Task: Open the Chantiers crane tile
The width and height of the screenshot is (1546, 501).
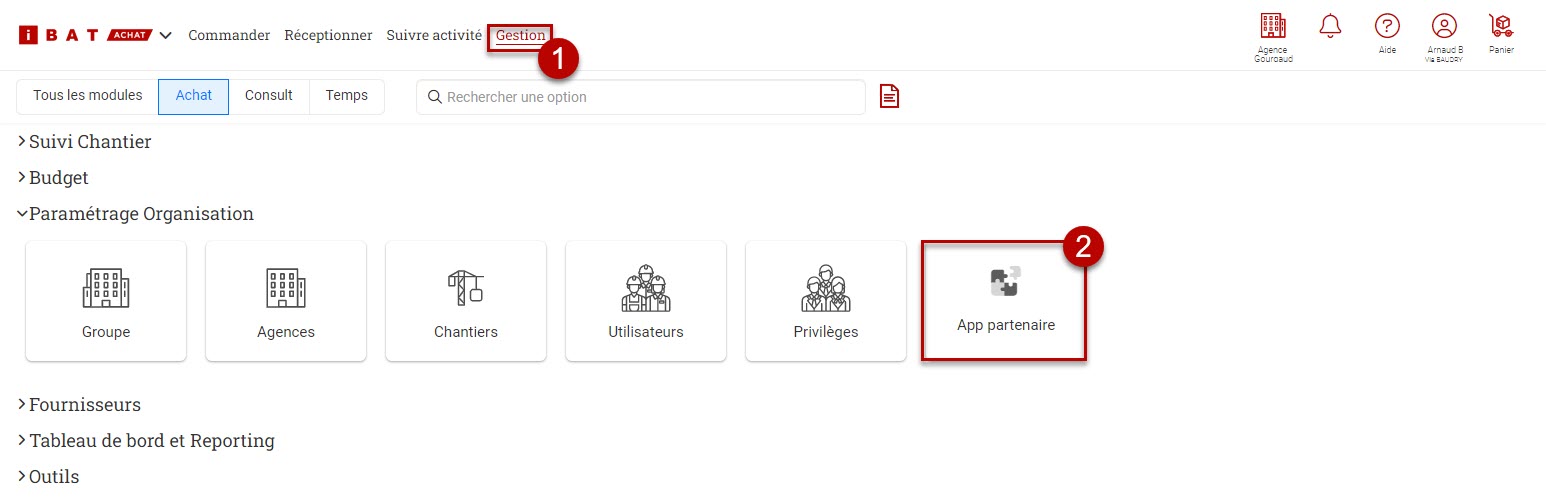Action: [x=466, y=300]
